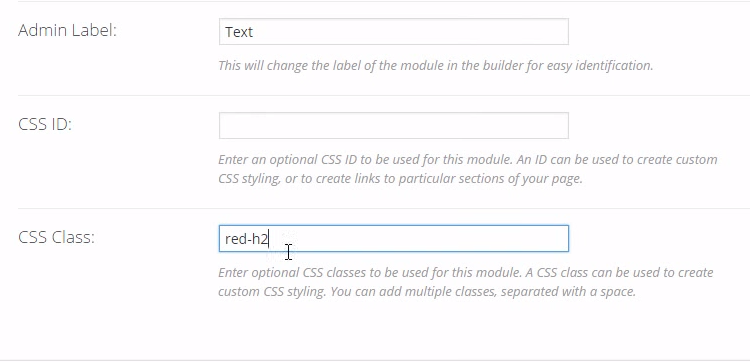This screenshot has width=750, height=362.
Task: Click the CSS ID description's first line
Action: (x=468, y=159)
